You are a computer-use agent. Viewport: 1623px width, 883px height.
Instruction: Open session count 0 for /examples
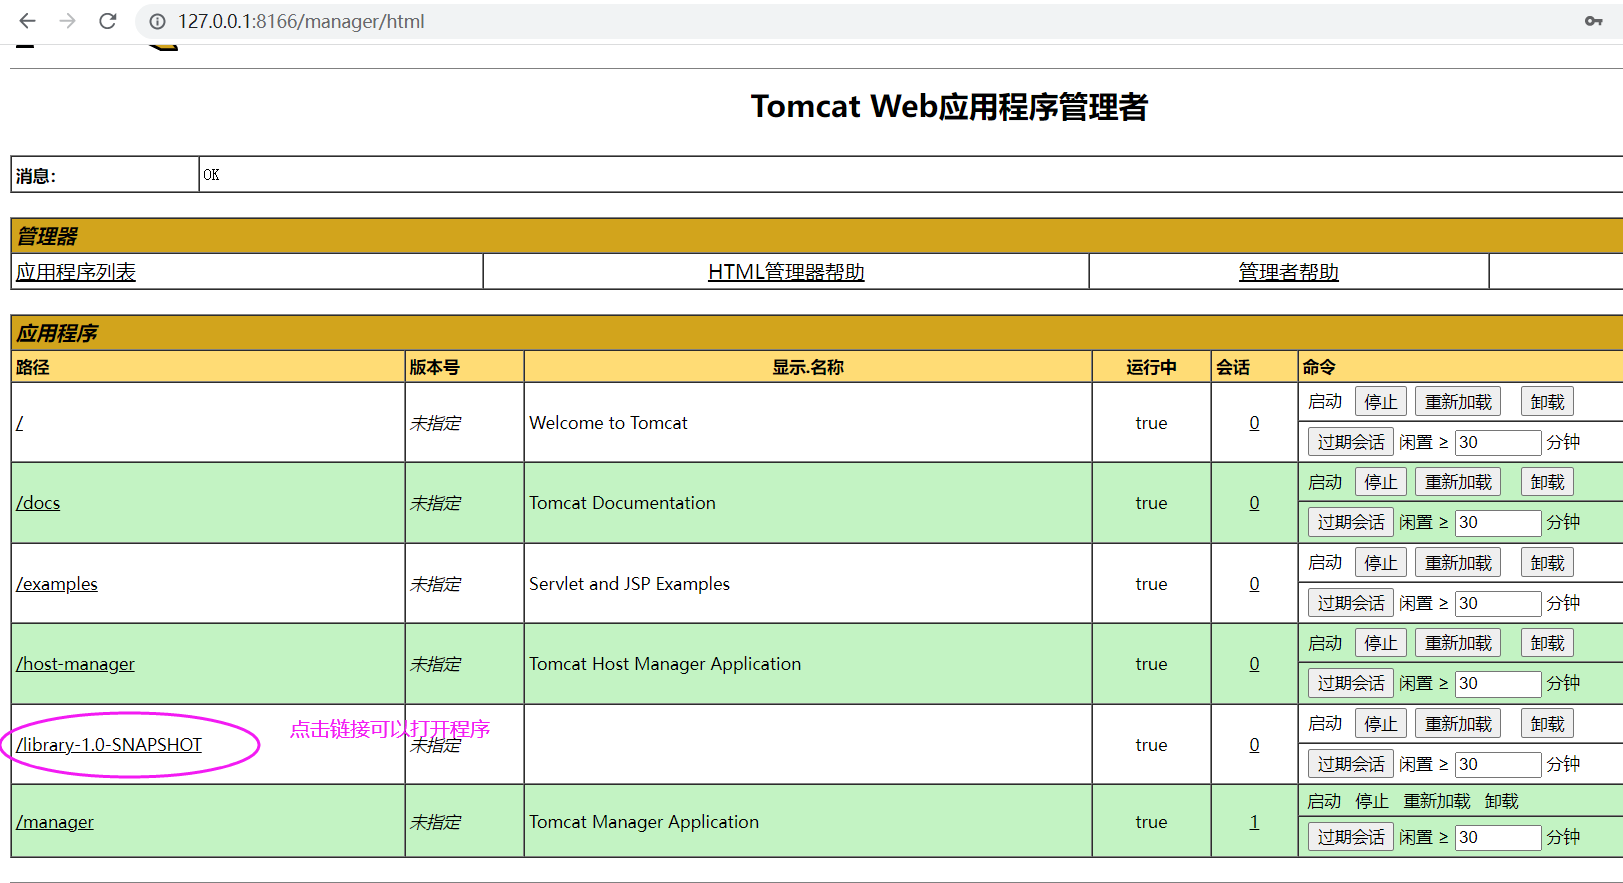[x=1254, y=584]
